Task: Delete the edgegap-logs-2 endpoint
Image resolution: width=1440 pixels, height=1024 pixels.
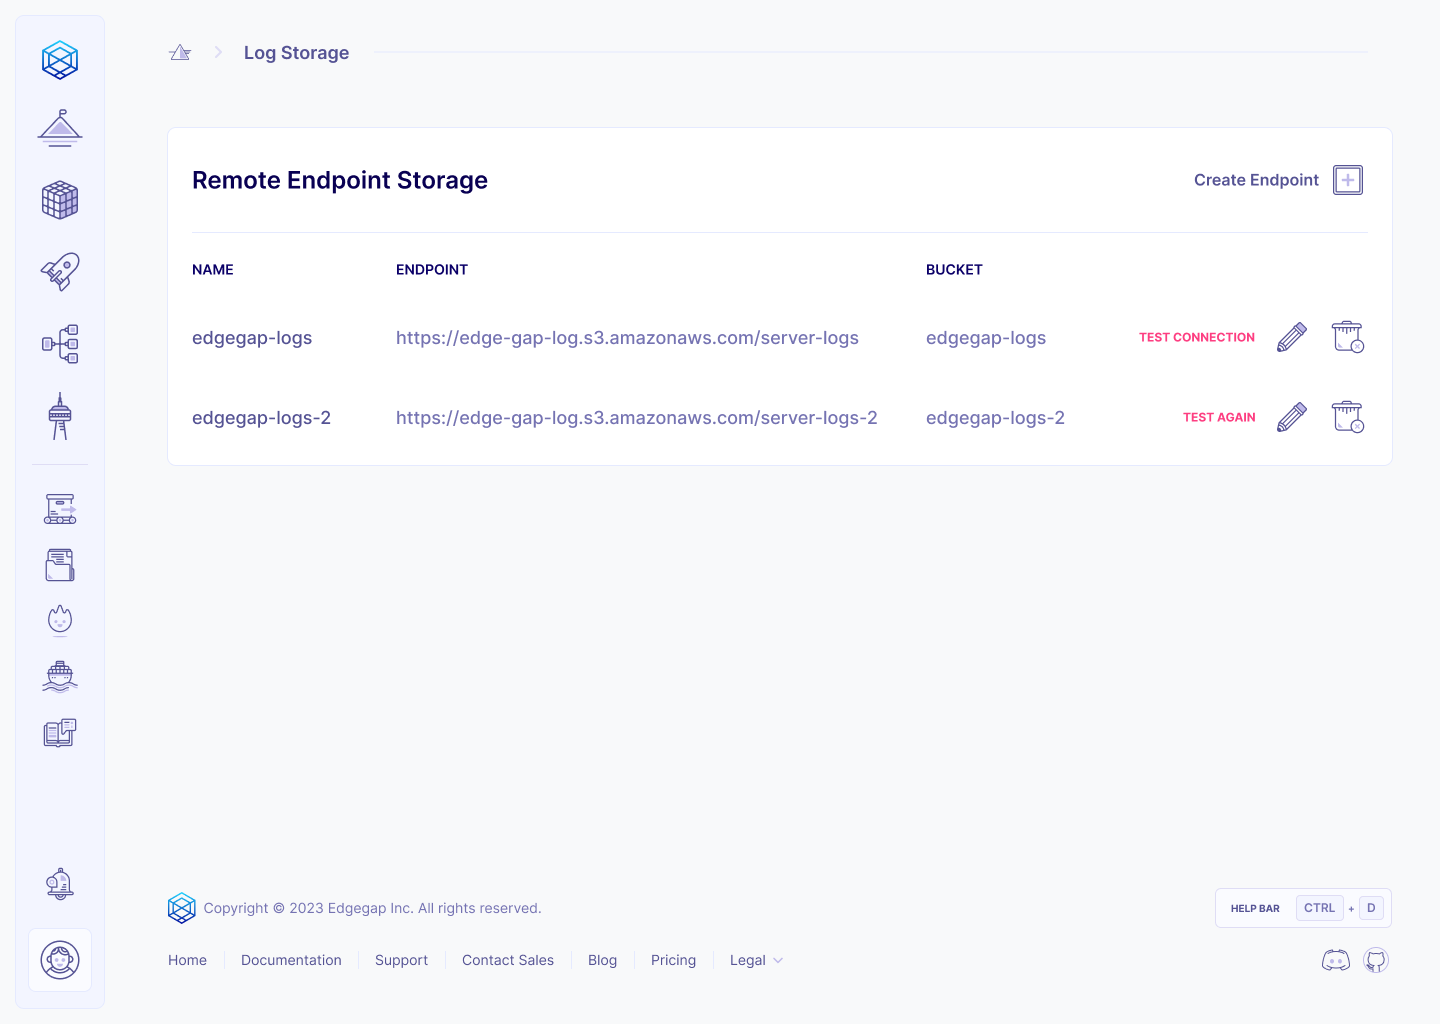Action: [1347, 417]
